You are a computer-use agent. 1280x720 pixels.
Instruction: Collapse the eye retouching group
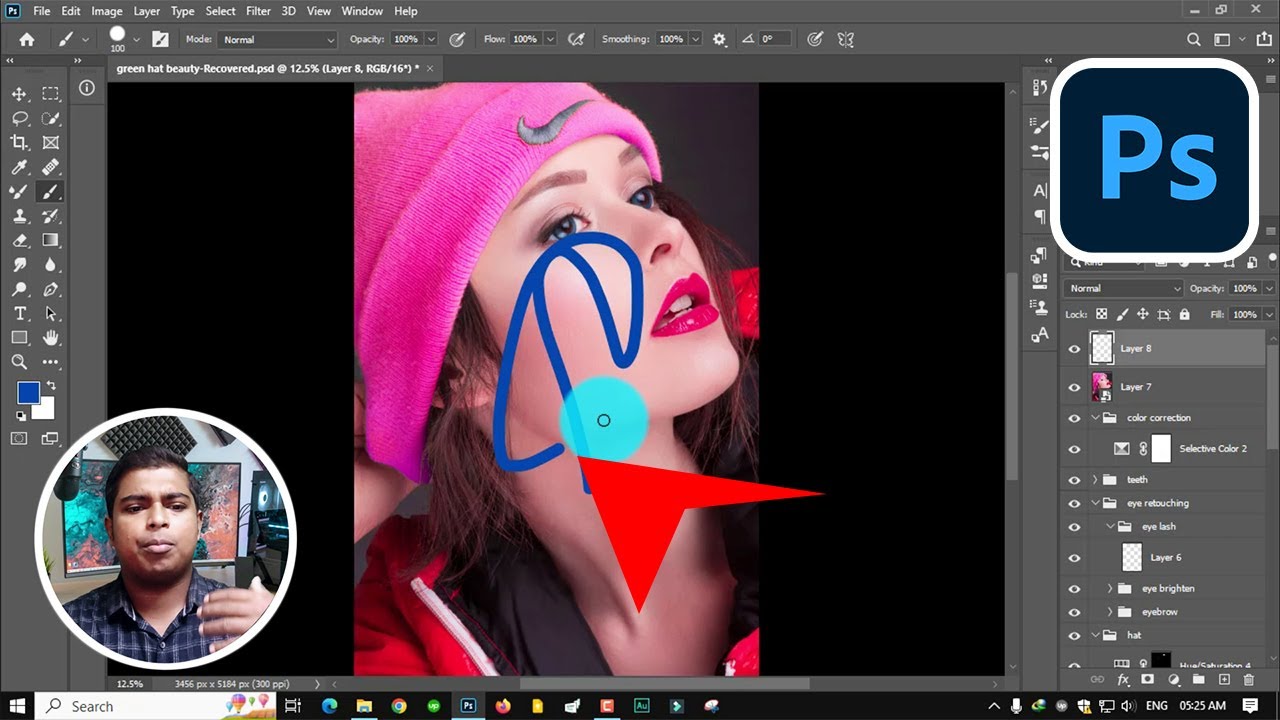[x=1095, y=503]
